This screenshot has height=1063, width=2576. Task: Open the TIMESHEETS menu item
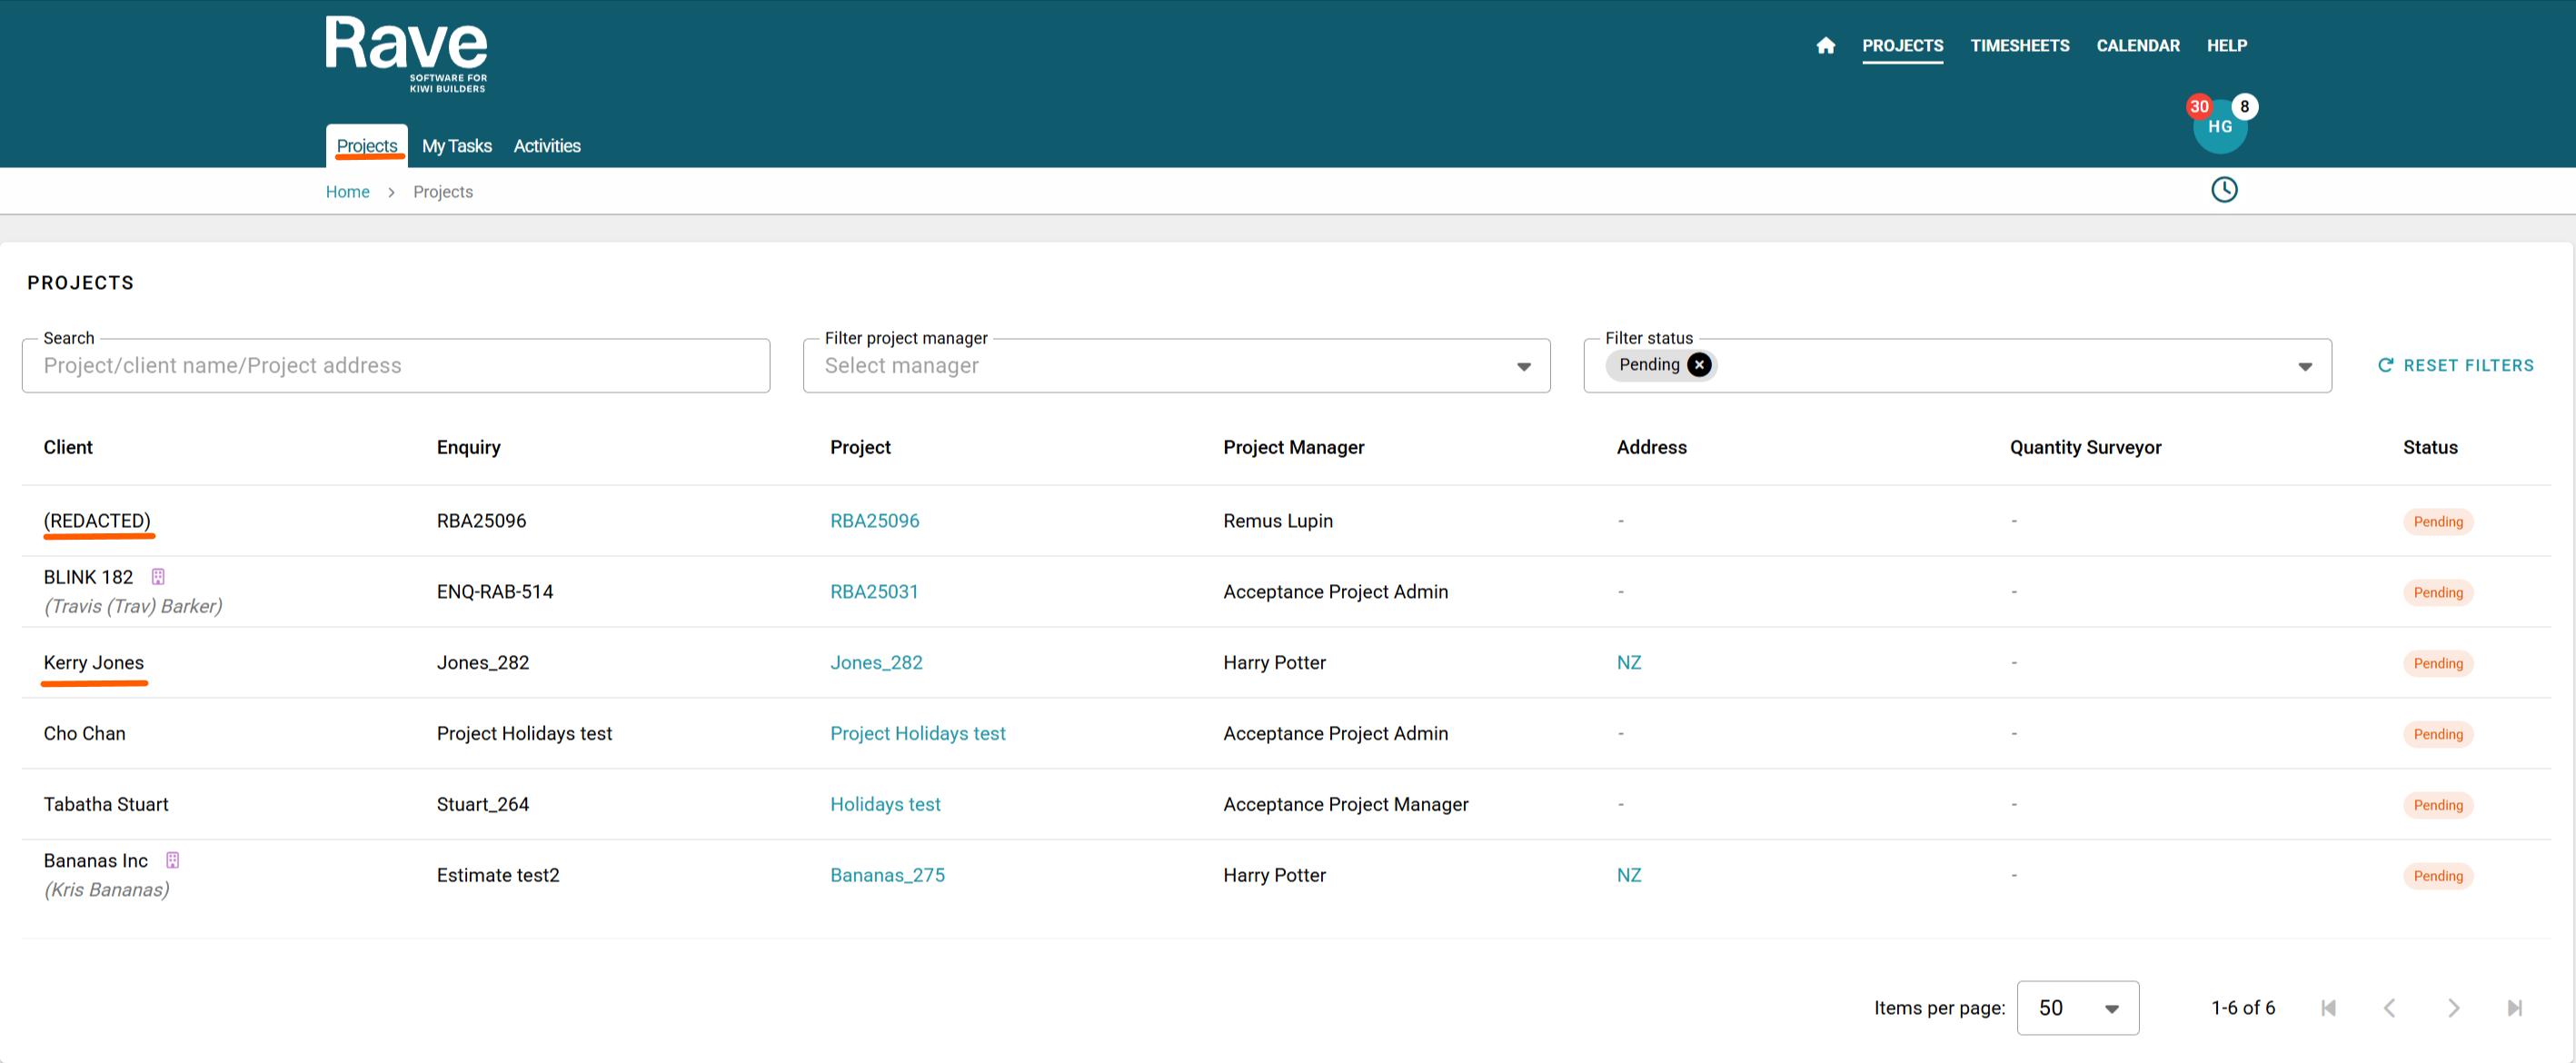[2019, 46]
